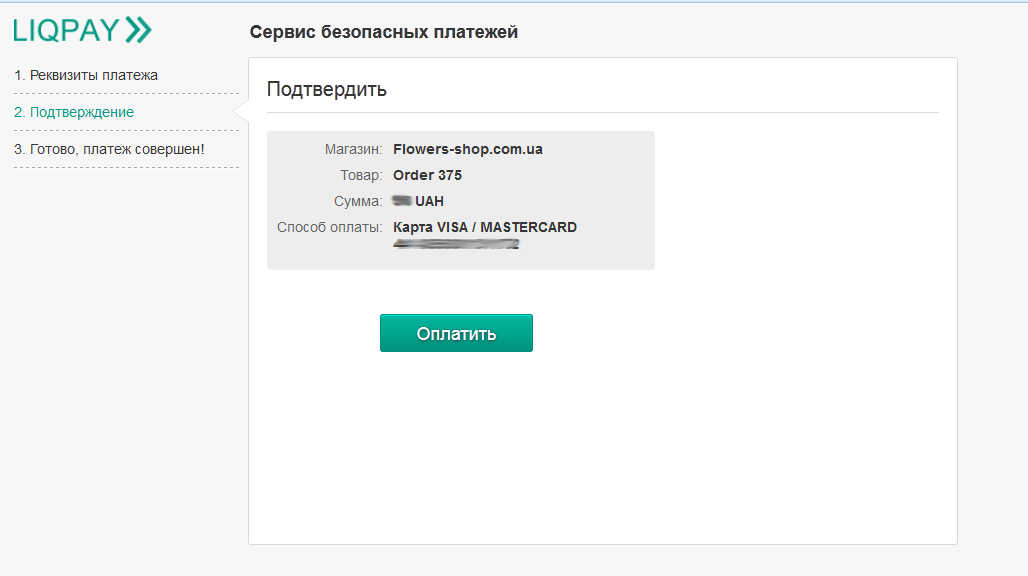This screenshot has height=576, width=1028.
Task: Click the Сервис безопасных платежей title
Action: [x=384, y=32]
